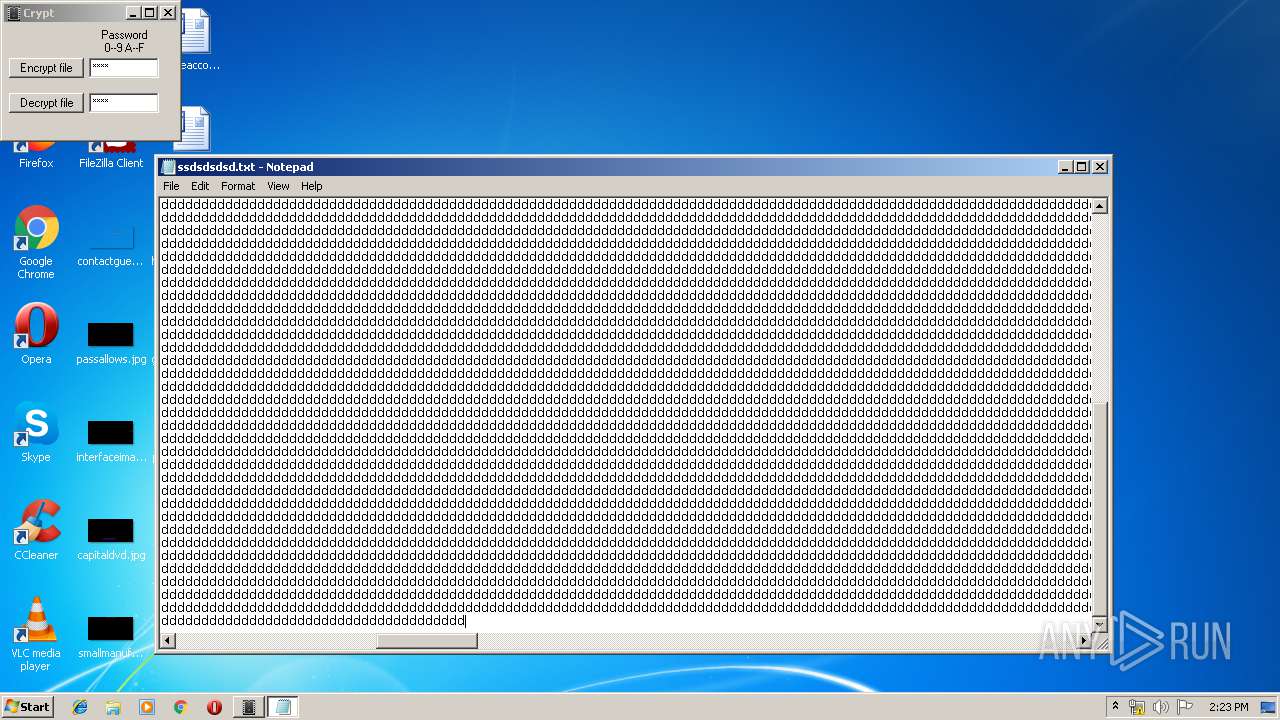The image size is (1280, 720).
Task: Maximize the Notepad window
Action: tap(1081, 167)
